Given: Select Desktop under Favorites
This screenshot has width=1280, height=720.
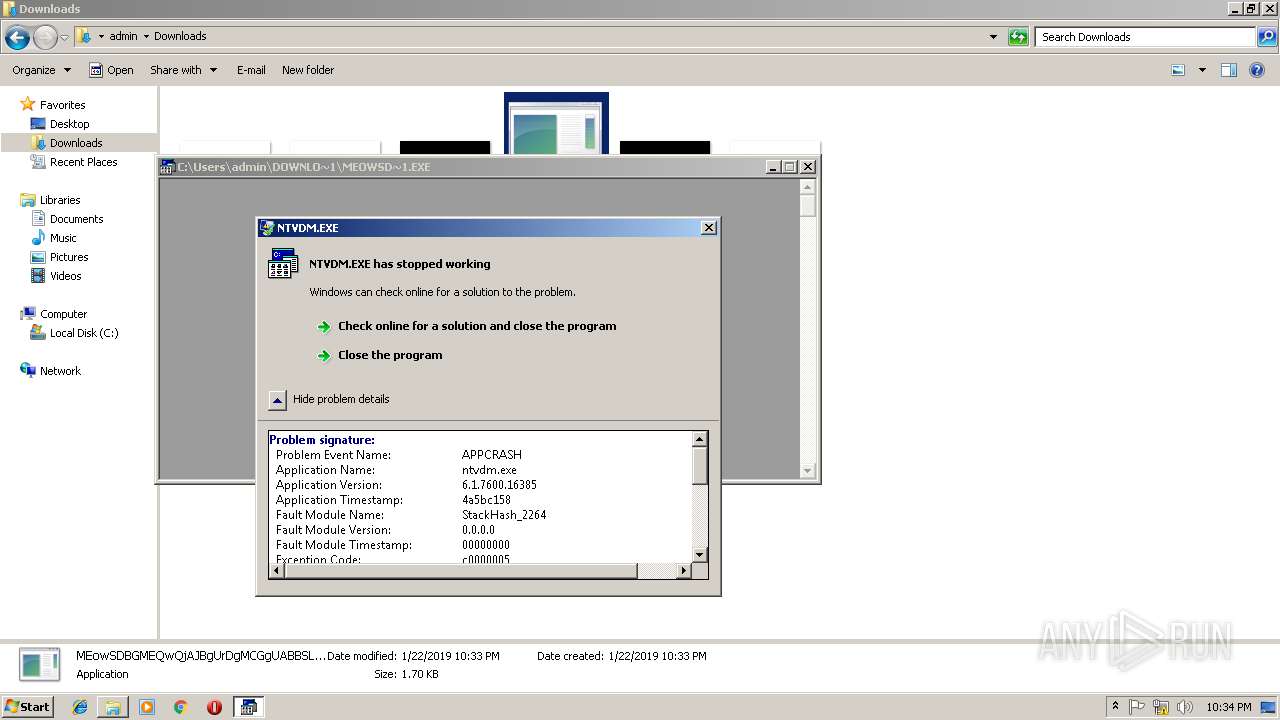Looking at the screenshot, I should coord(69,124).
